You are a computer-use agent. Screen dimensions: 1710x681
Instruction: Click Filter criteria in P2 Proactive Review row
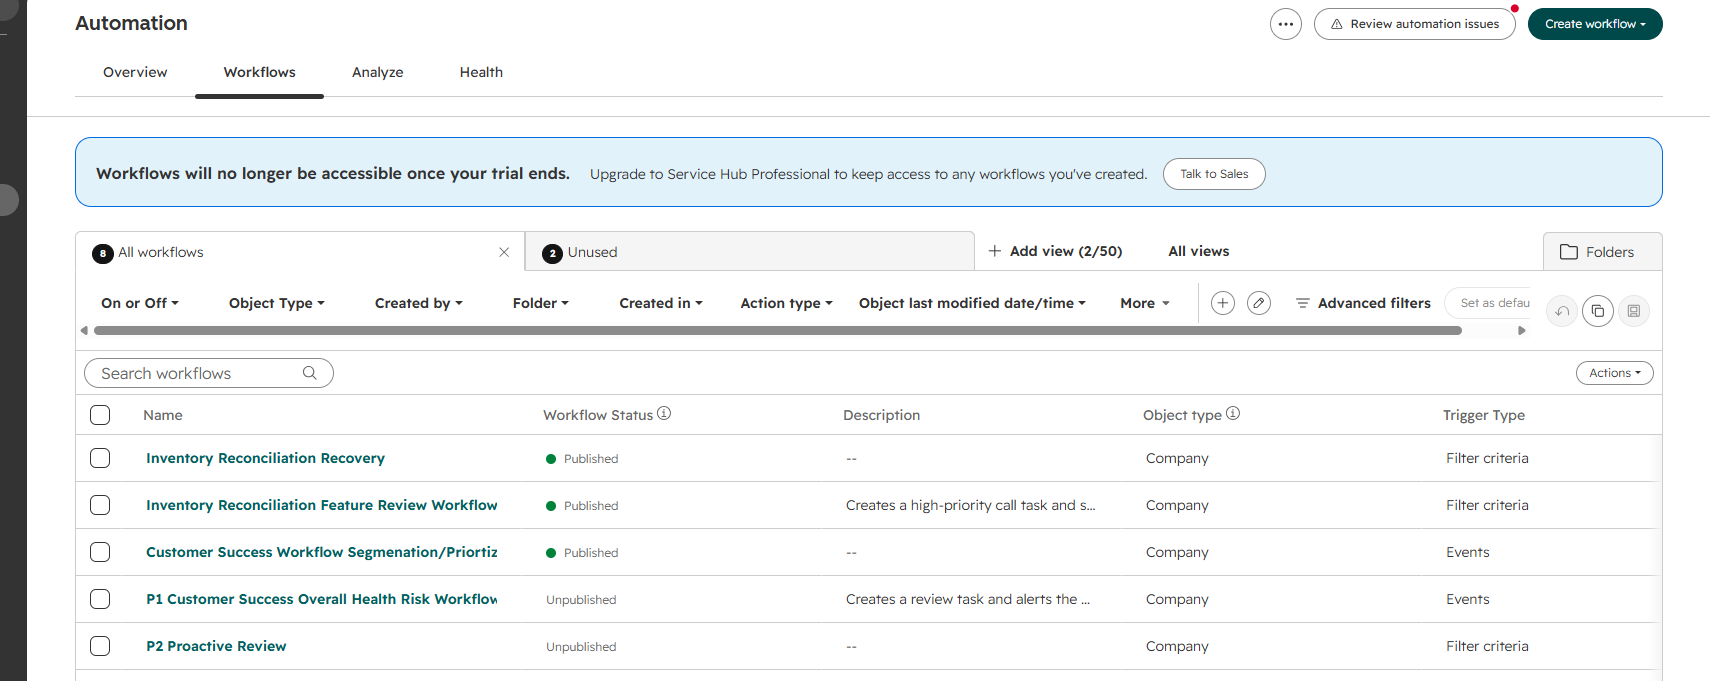point(1487,646)
